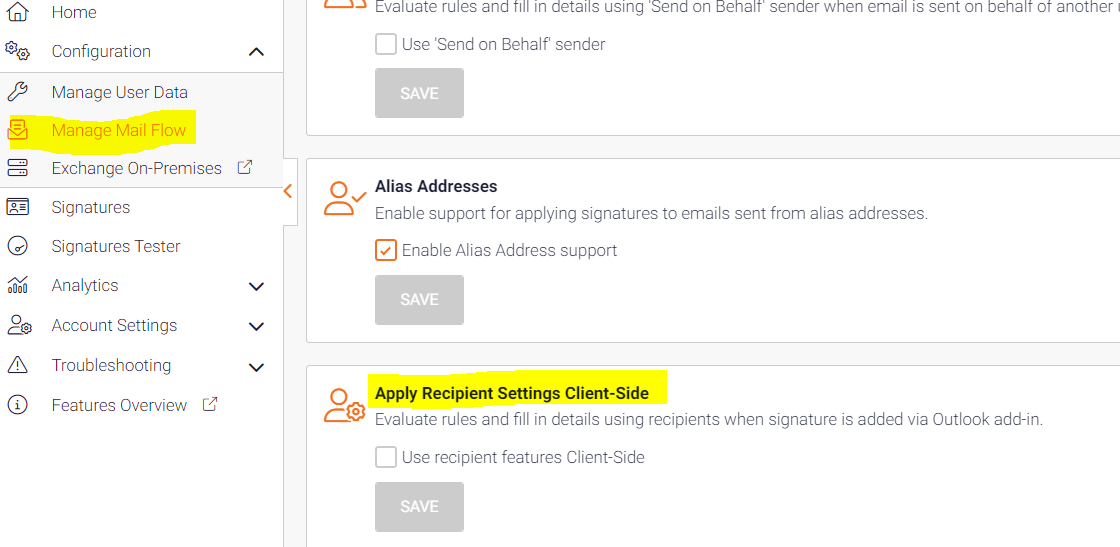Viewport: 1120px width, 547px height.
Task: Click external link icon beside Features Overview
Action: tap(209, 404)
